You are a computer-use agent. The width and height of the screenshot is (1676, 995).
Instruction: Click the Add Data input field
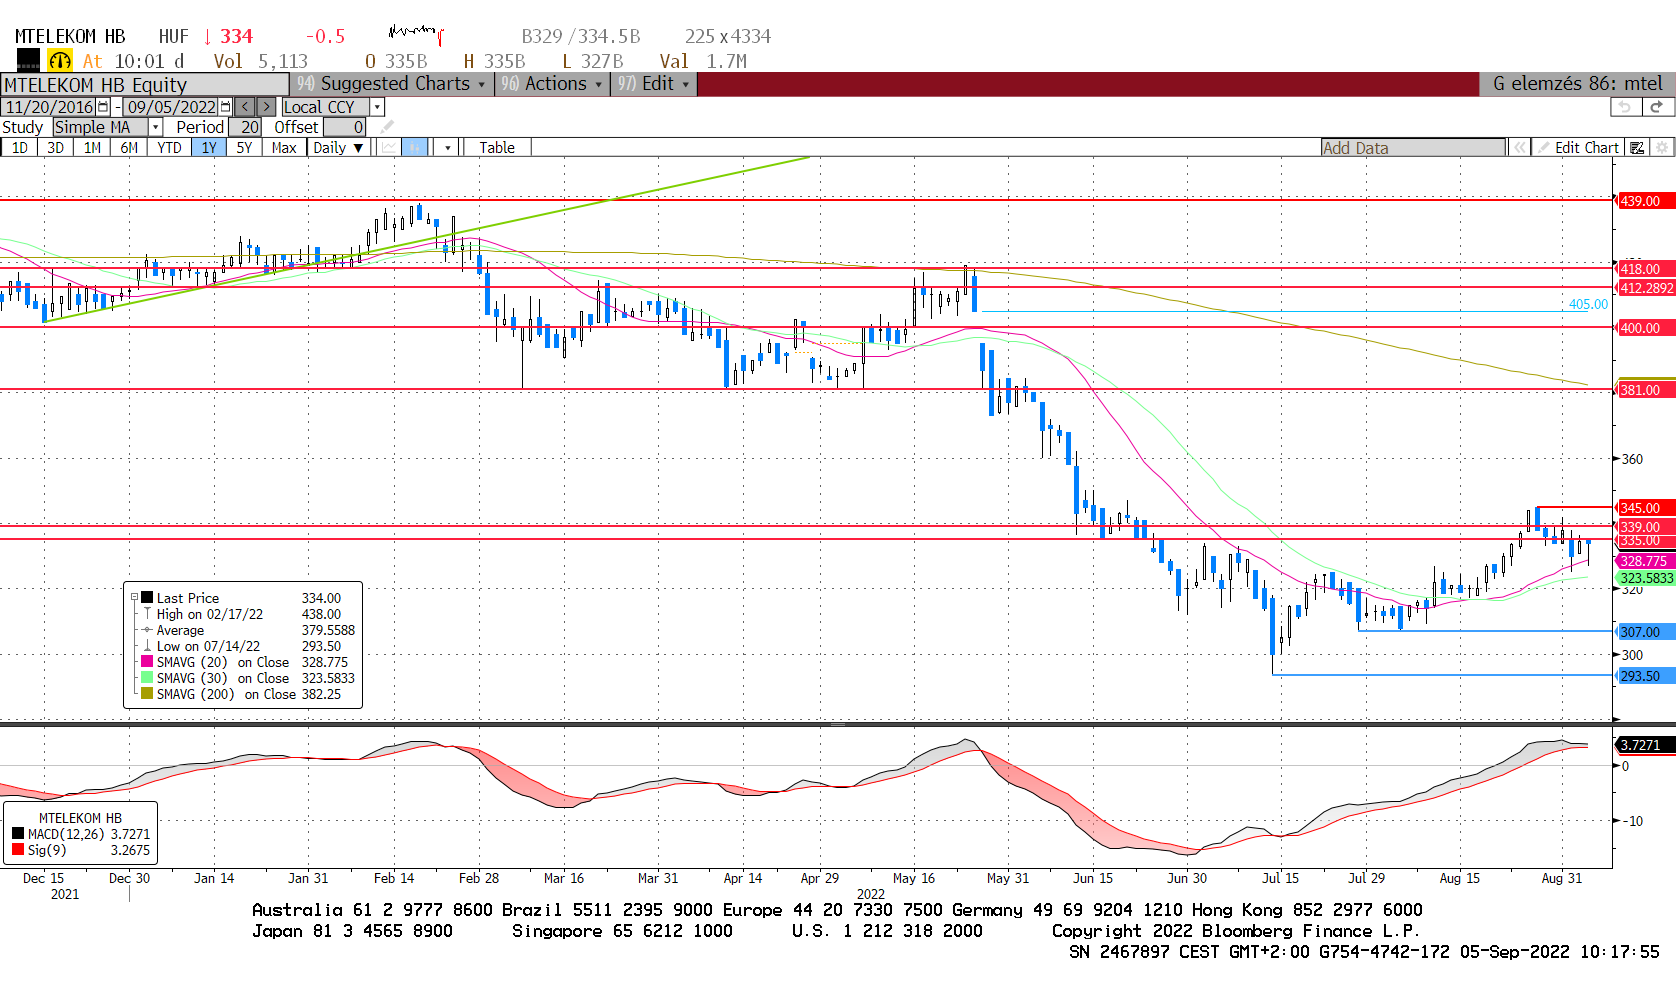tap(1412, 148)
